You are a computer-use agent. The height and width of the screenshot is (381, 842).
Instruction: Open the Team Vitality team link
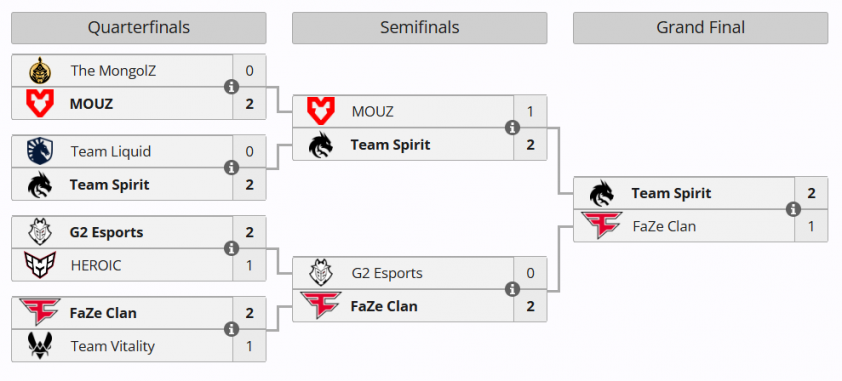[112, 346]
